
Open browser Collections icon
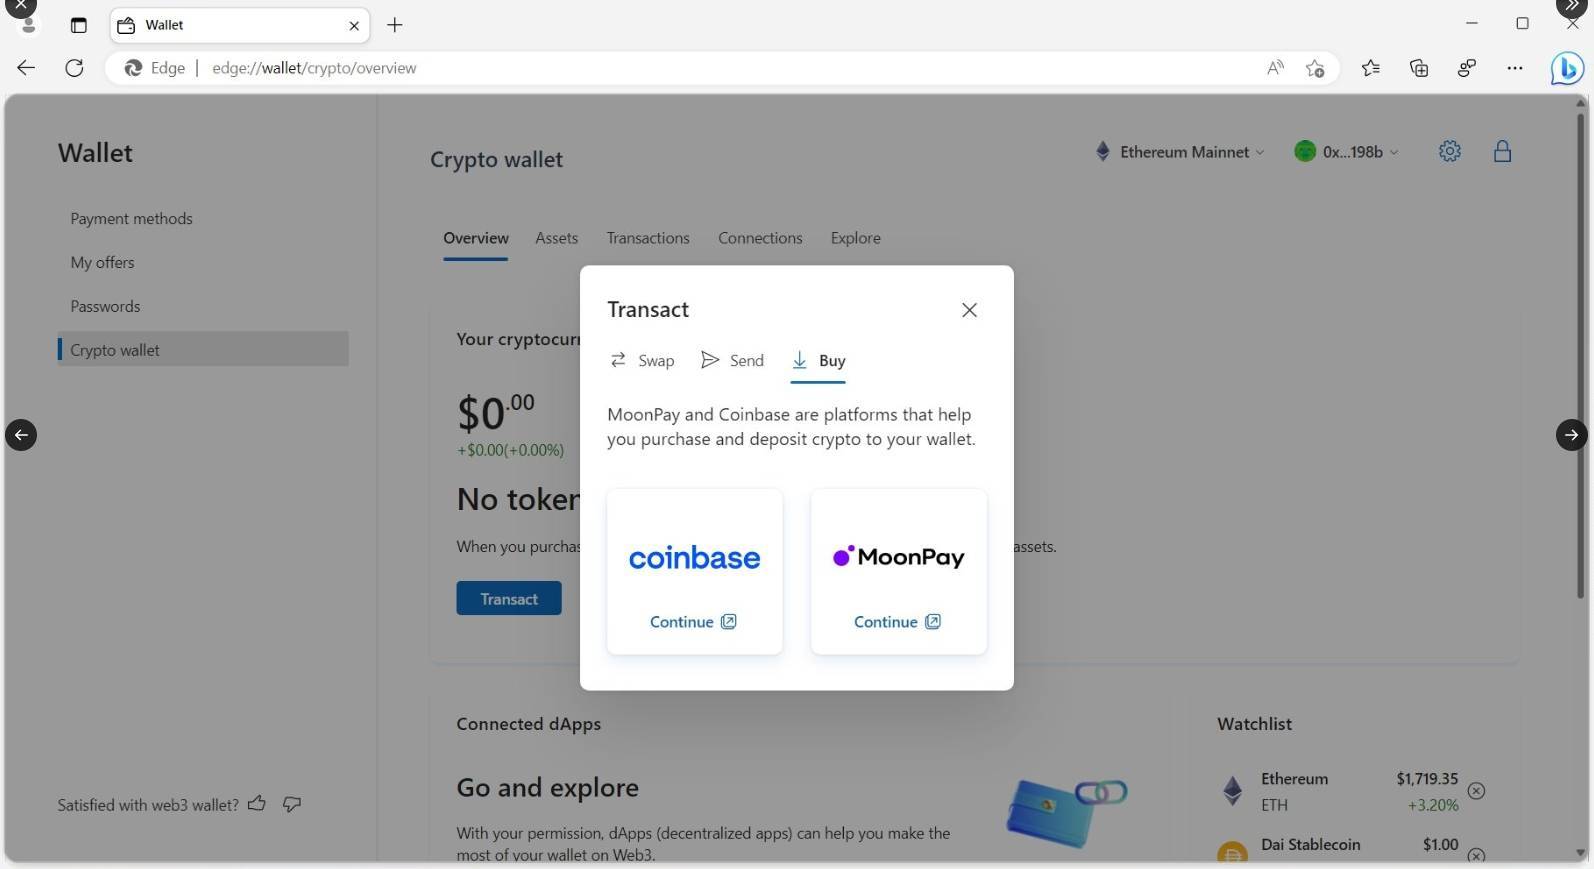click(1419, 68)
